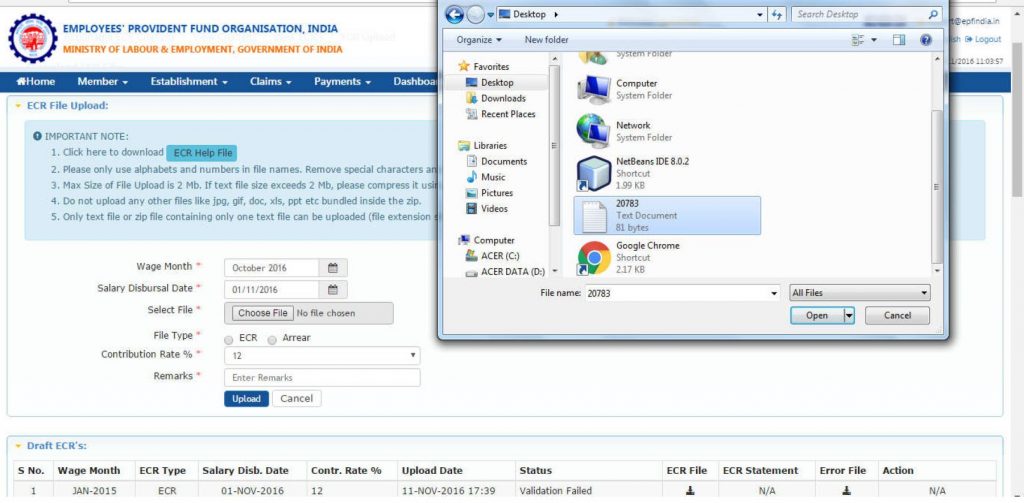Open Wage Month calendar picker

point(332,268)
